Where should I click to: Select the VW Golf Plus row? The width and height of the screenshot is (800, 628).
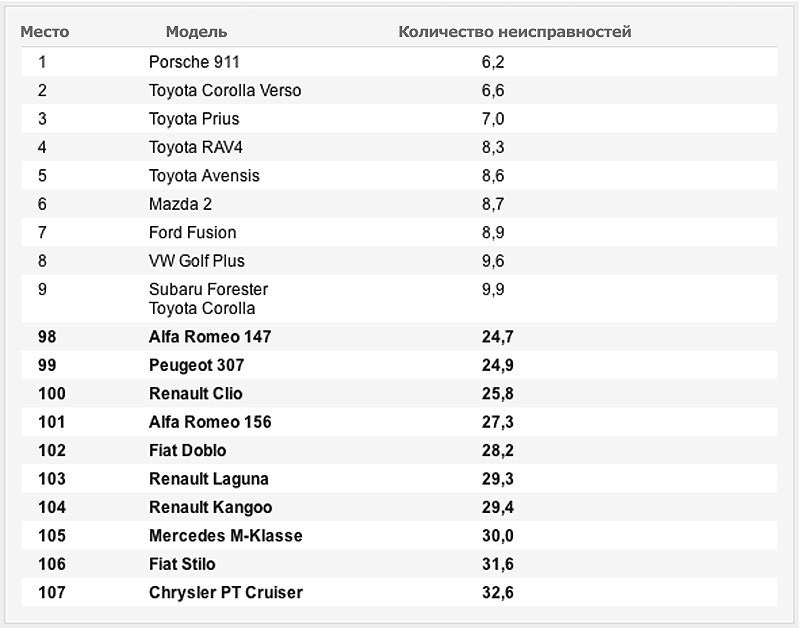tap(399, 261)
